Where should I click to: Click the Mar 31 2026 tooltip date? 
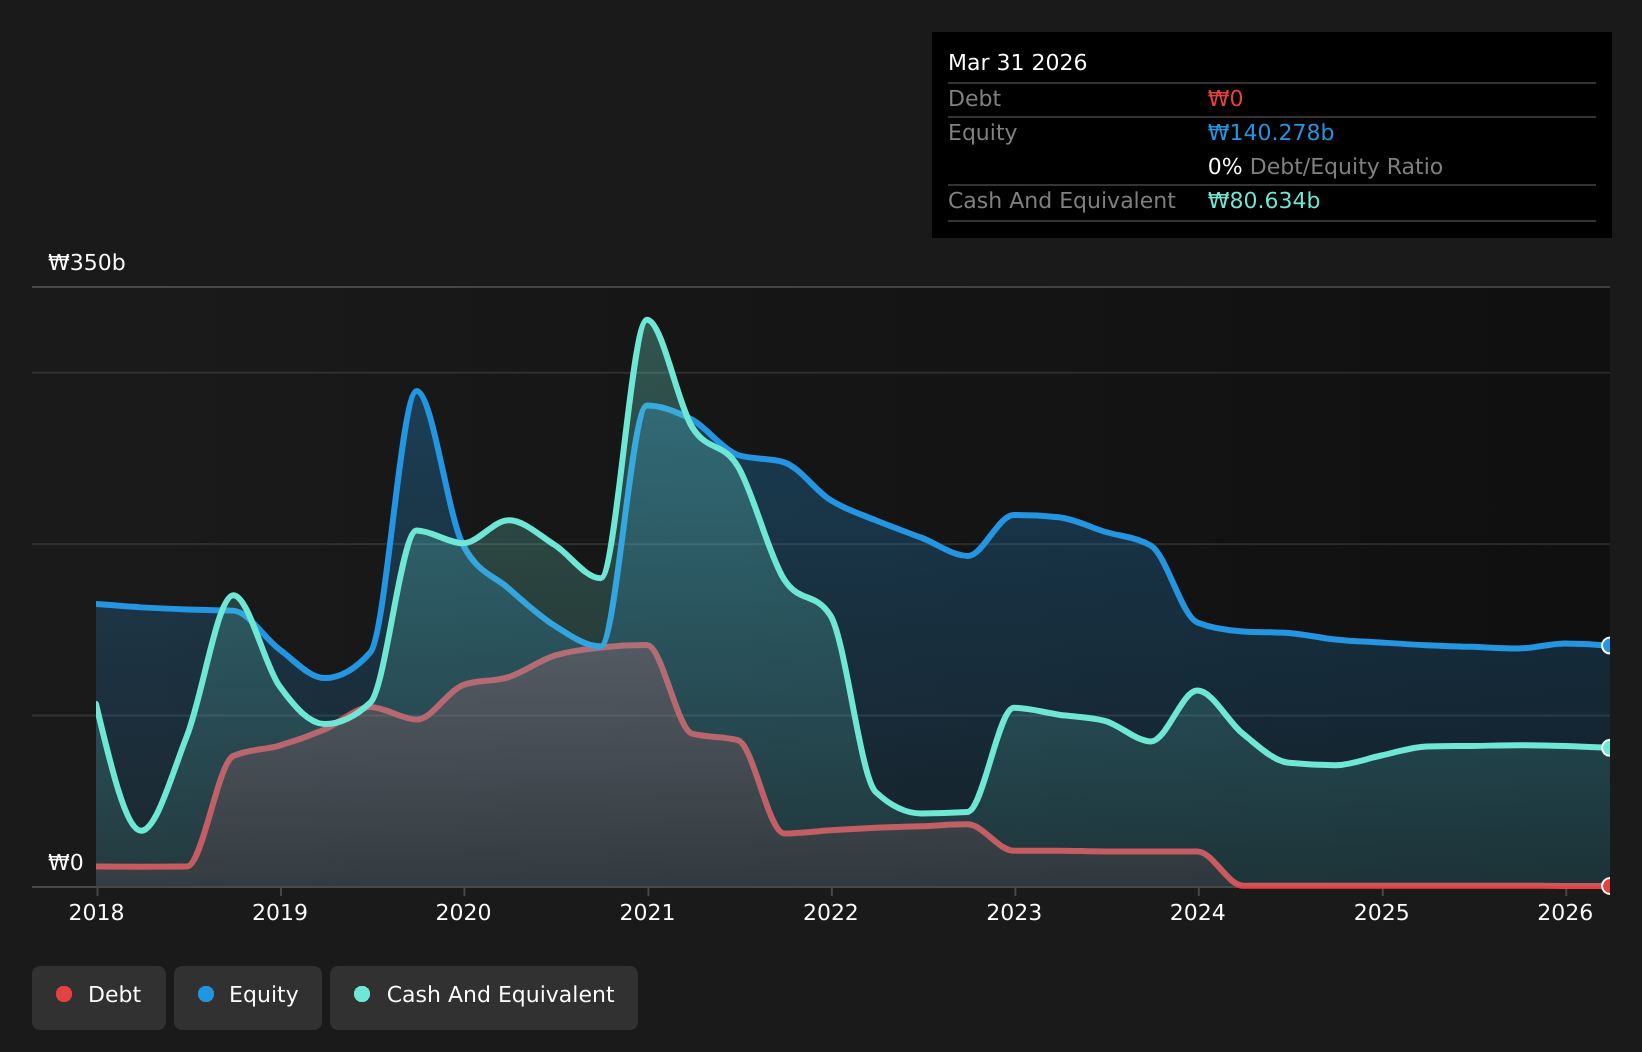tap(1017, 63)
